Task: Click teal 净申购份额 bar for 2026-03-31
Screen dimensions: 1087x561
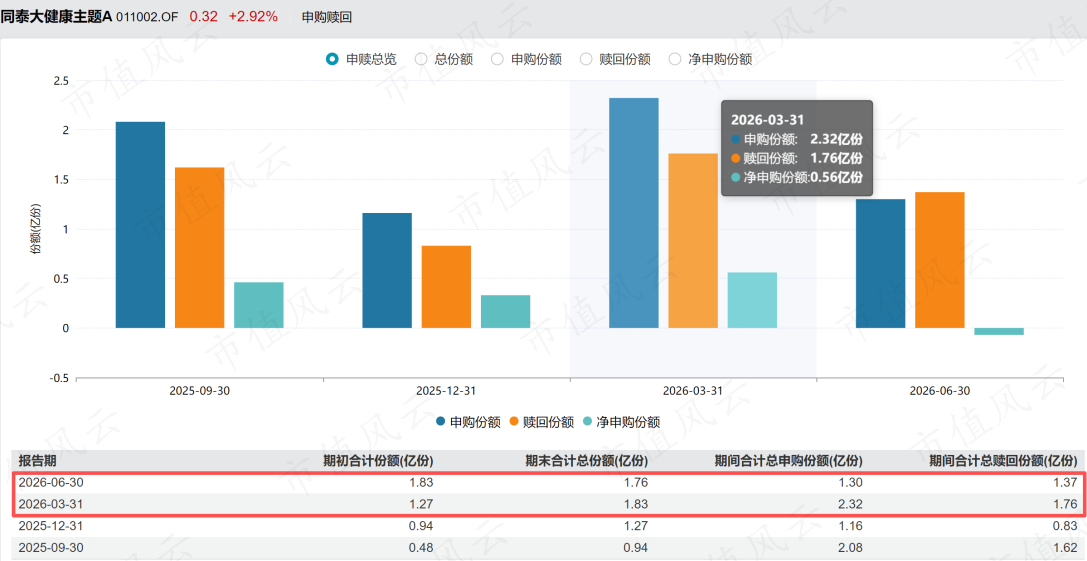Action: pyautogui.click(x=752, y=300)
